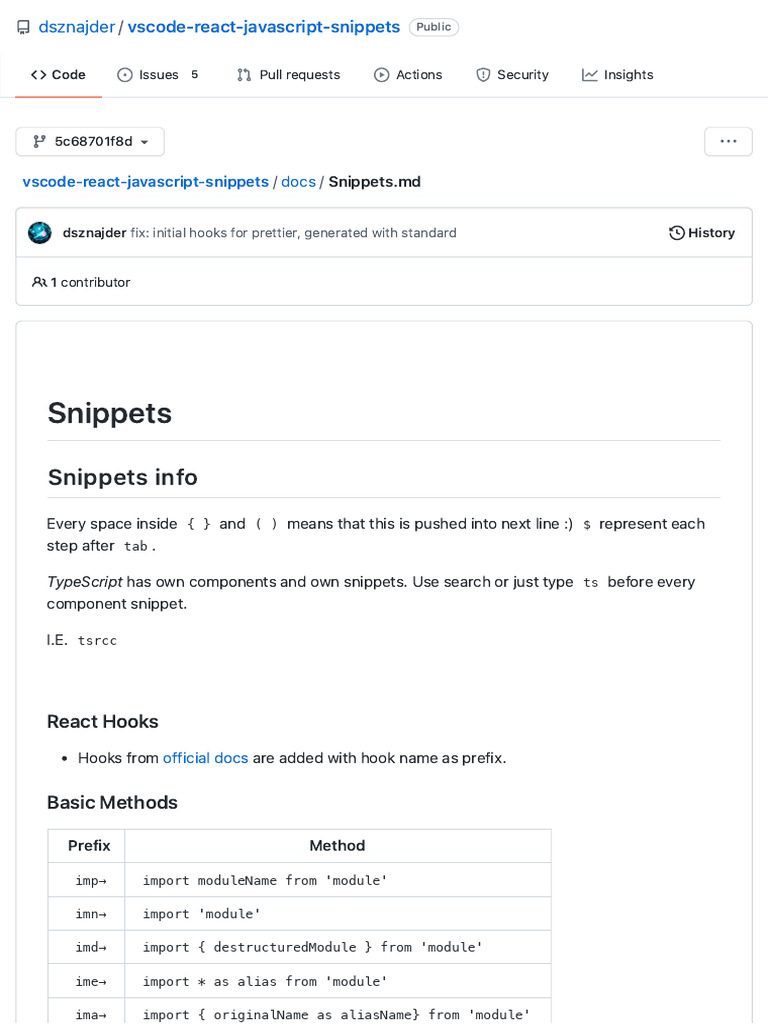Click the git branch icon

[39, 142]
